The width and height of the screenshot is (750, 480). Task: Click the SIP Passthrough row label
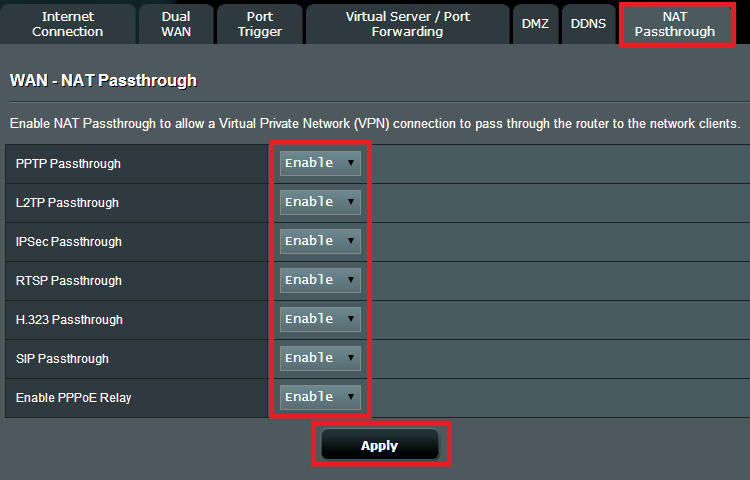tap(63, 359)
